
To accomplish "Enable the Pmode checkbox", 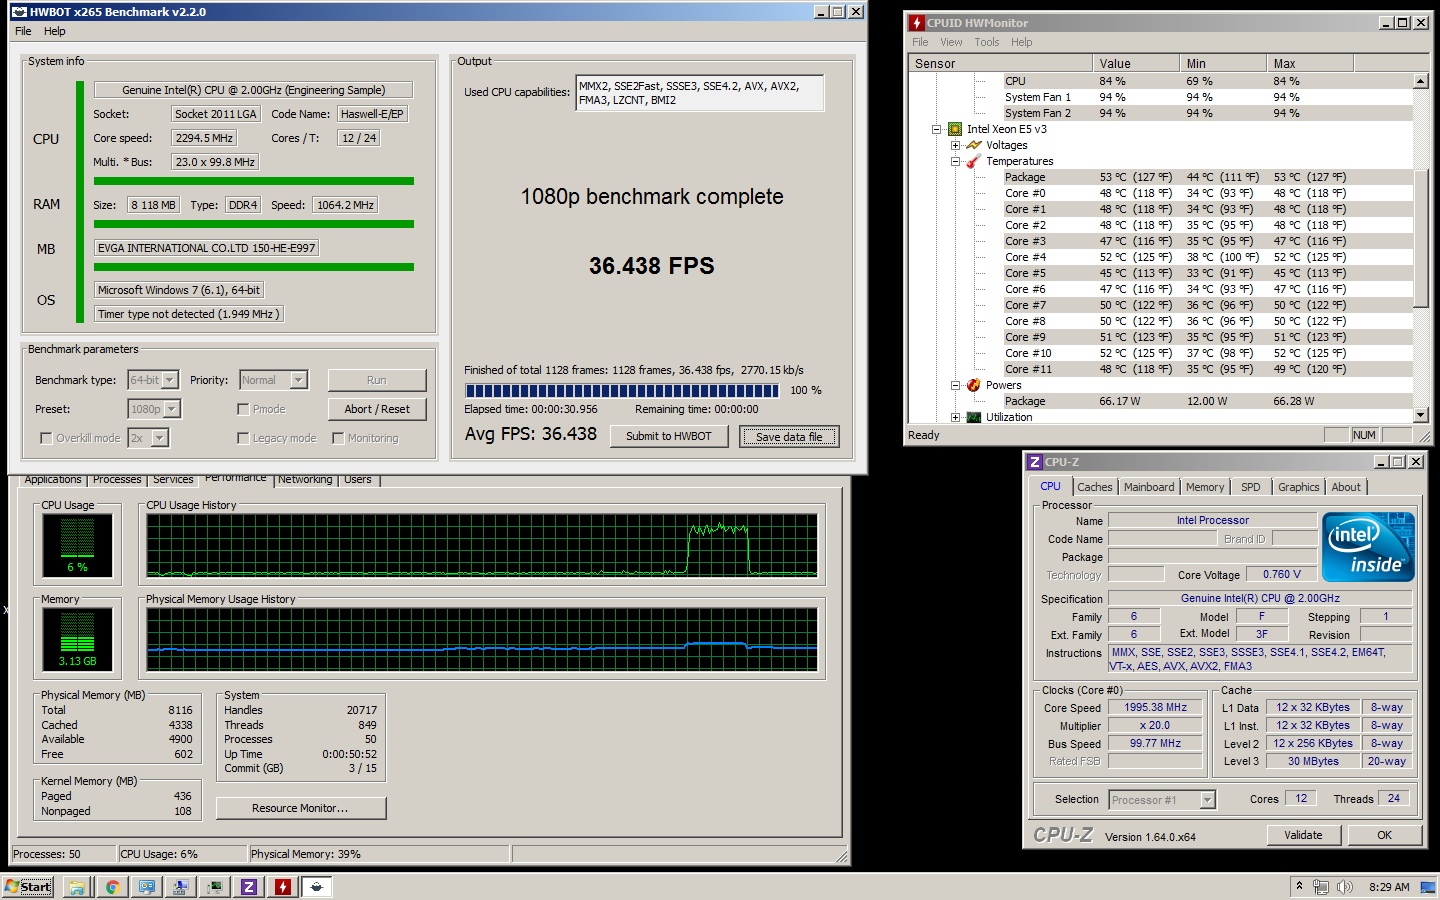I will click(x=243, y=409).
